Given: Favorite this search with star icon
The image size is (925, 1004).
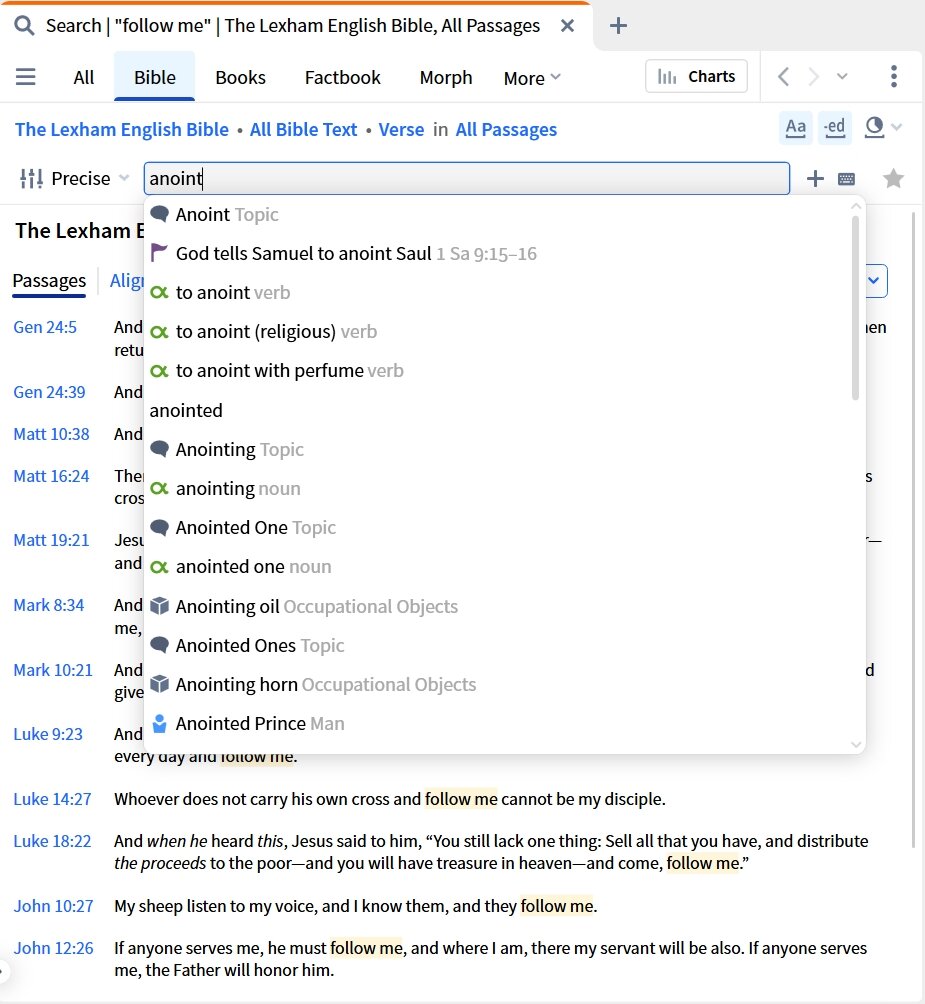Looking at the screenshot, I should 893,178.
